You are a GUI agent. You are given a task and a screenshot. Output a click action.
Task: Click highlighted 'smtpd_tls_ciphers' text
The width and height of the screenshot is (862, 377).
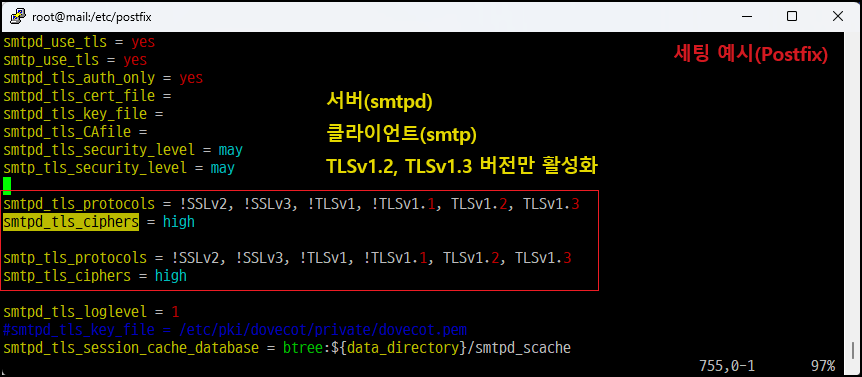click(71, 222)
